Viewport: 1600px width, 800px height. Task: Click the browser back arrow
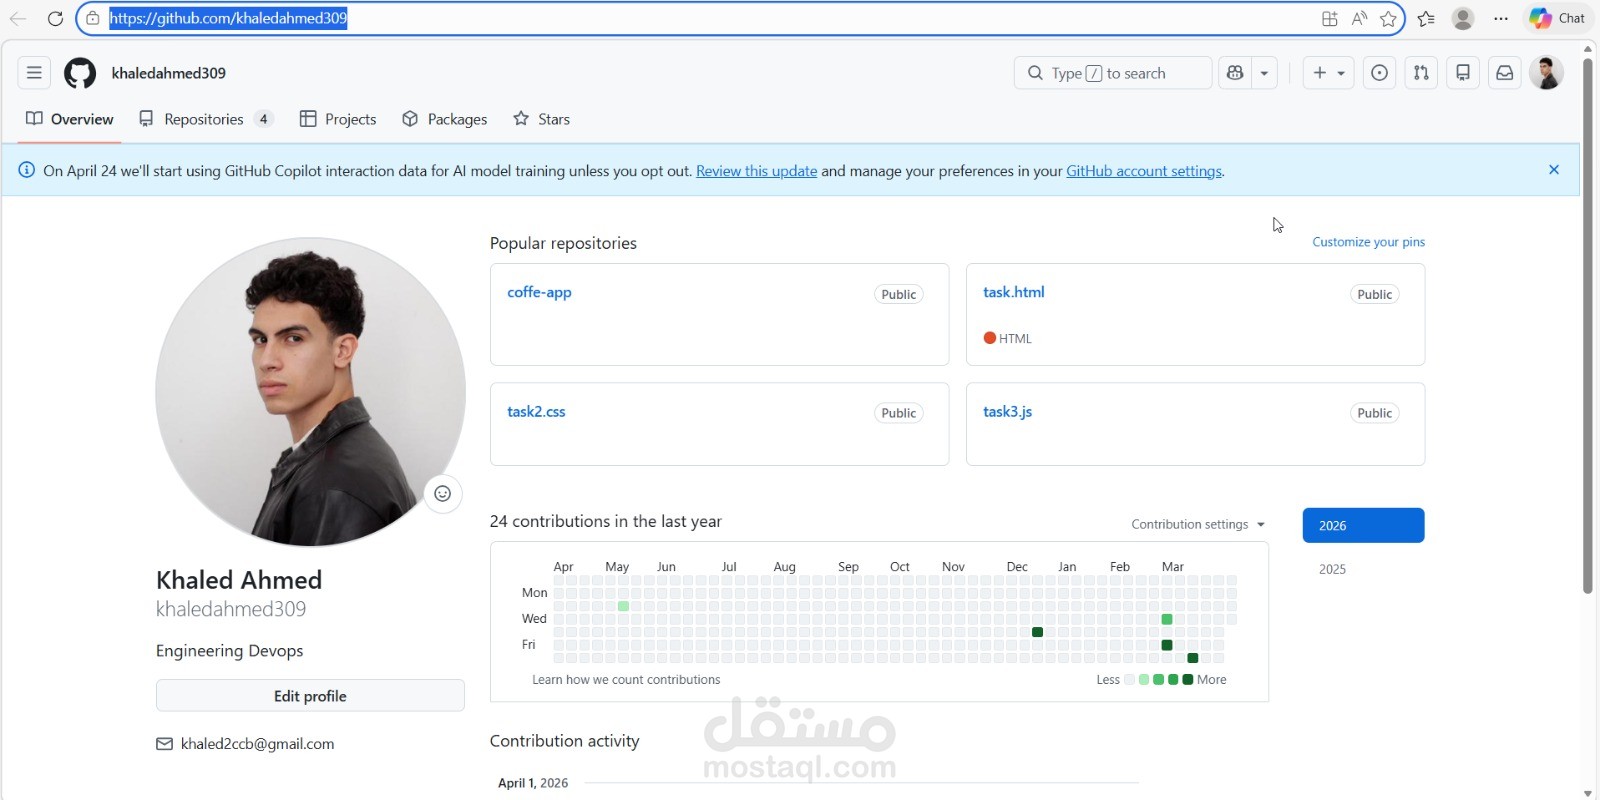(18, 18)
